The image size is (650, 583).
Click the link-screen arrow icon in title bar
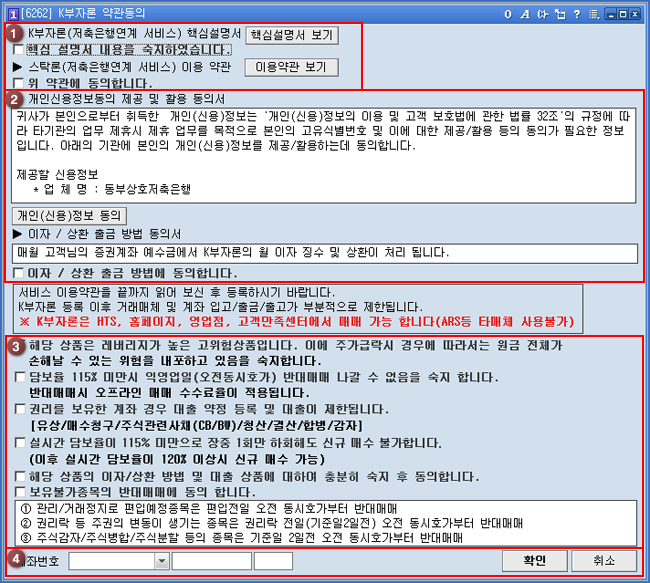(542, 12)
